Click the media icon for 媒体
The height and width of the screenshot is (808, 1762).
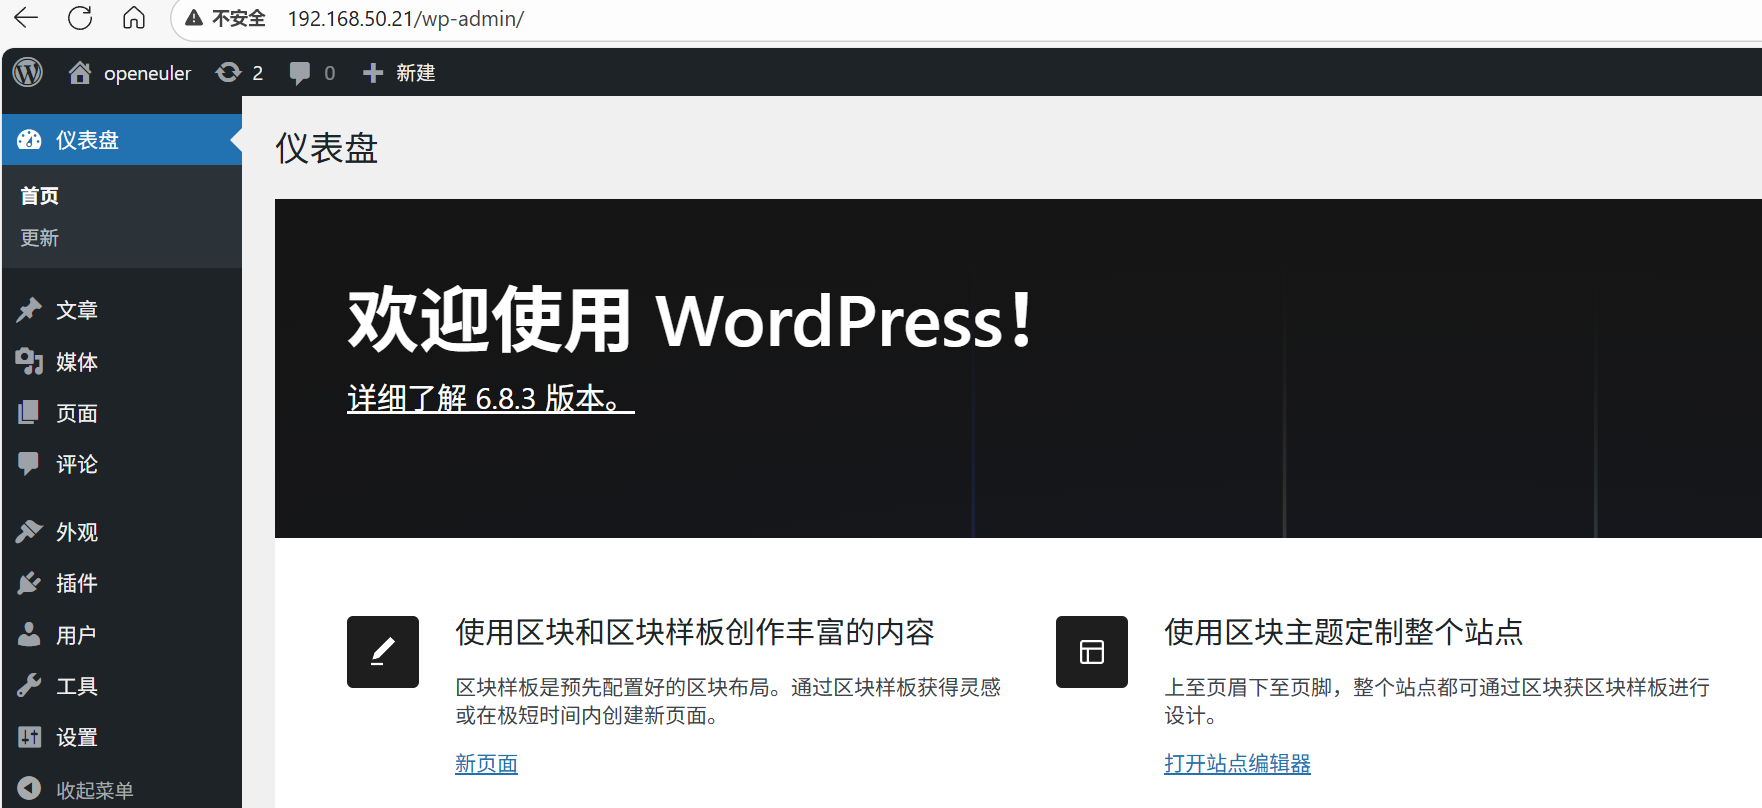click(29, 361)
